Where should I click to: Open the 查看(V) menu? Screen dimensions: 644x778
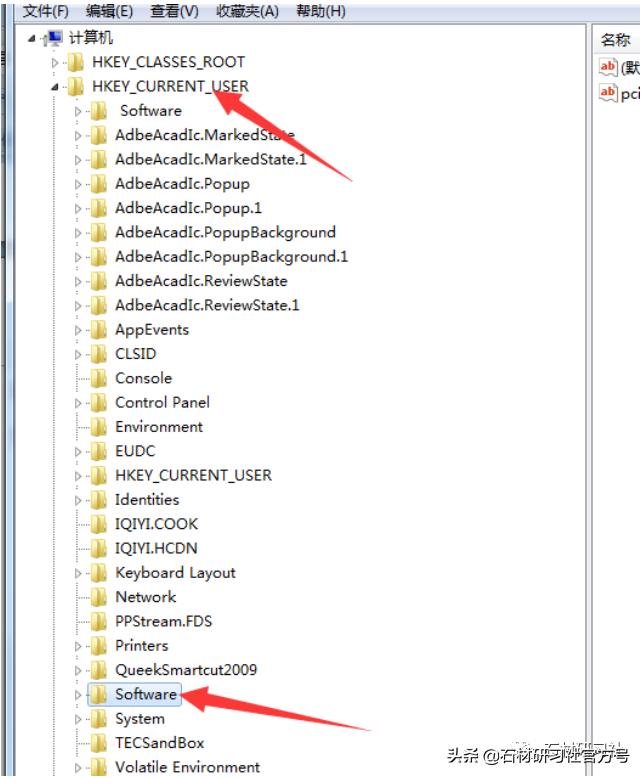[x=174, y=11]
